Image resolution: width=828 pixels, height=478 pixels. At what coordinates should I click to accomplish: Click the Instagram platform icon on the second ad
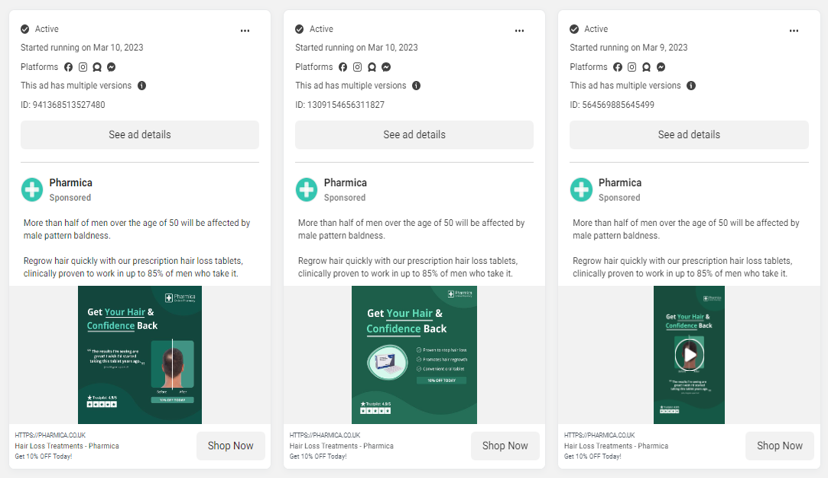click(357, 67)
